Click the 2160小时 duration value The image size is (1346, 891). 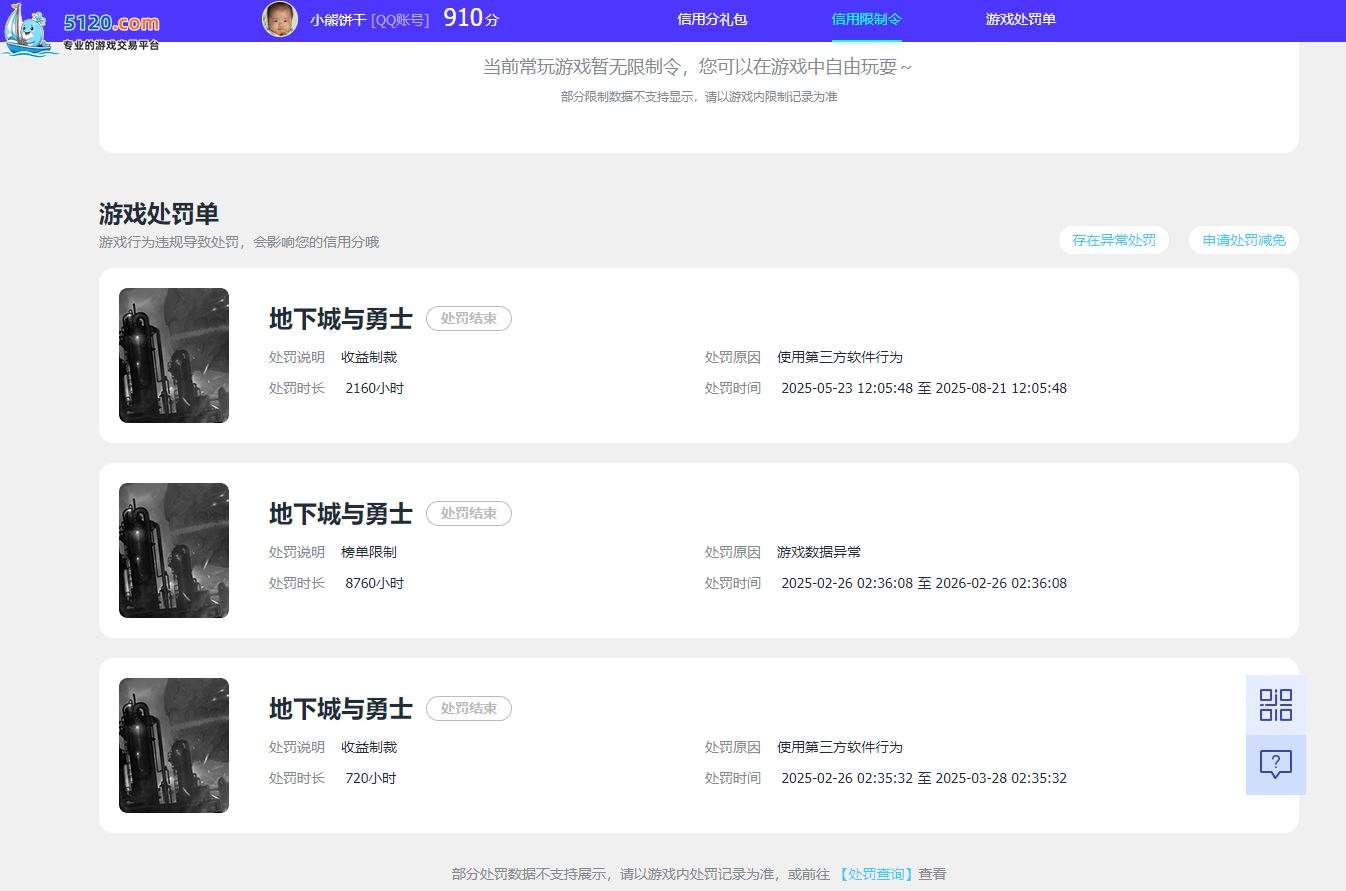click(x=374, y=388)
